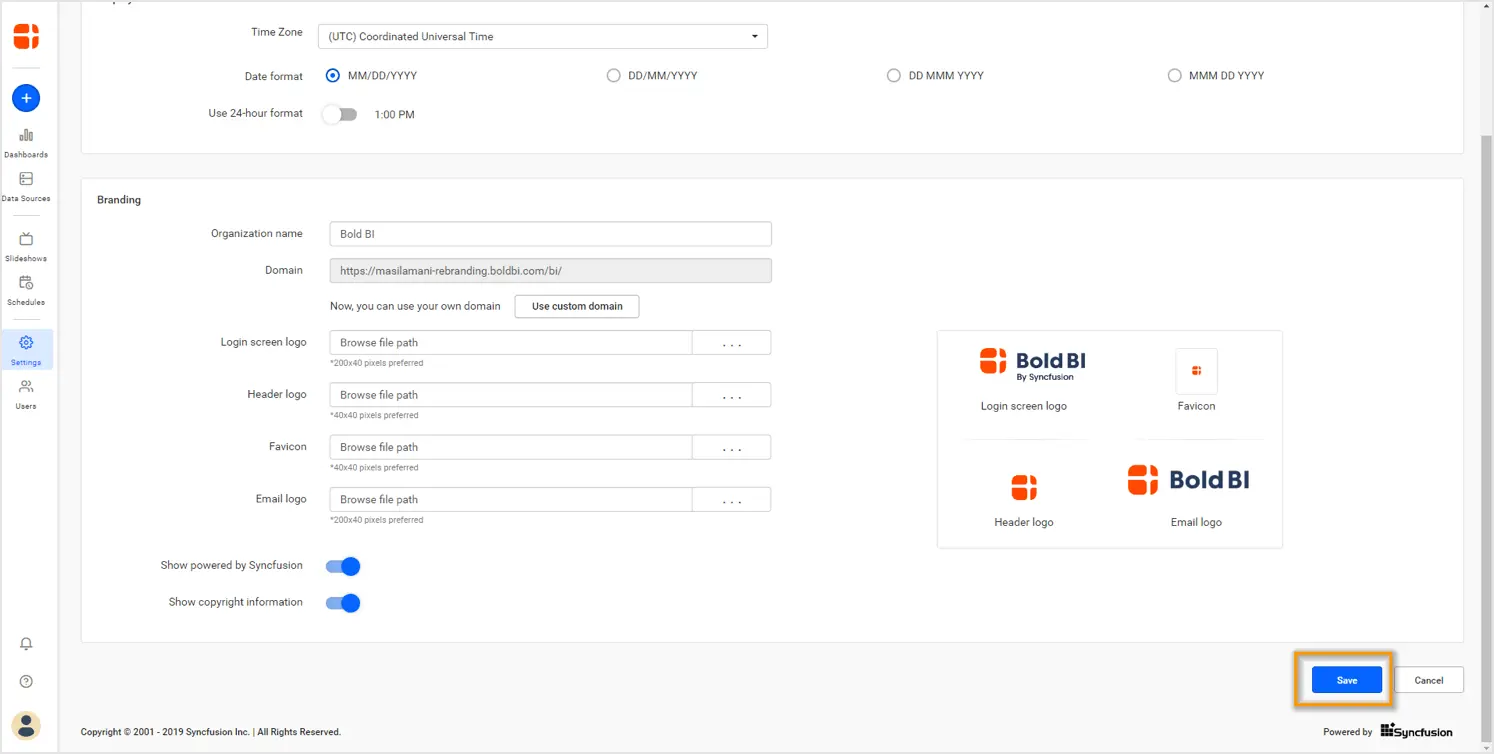The image size is (1494, 754).
Task: Open Data Sources in the sidebar
Action: point(26,186)
